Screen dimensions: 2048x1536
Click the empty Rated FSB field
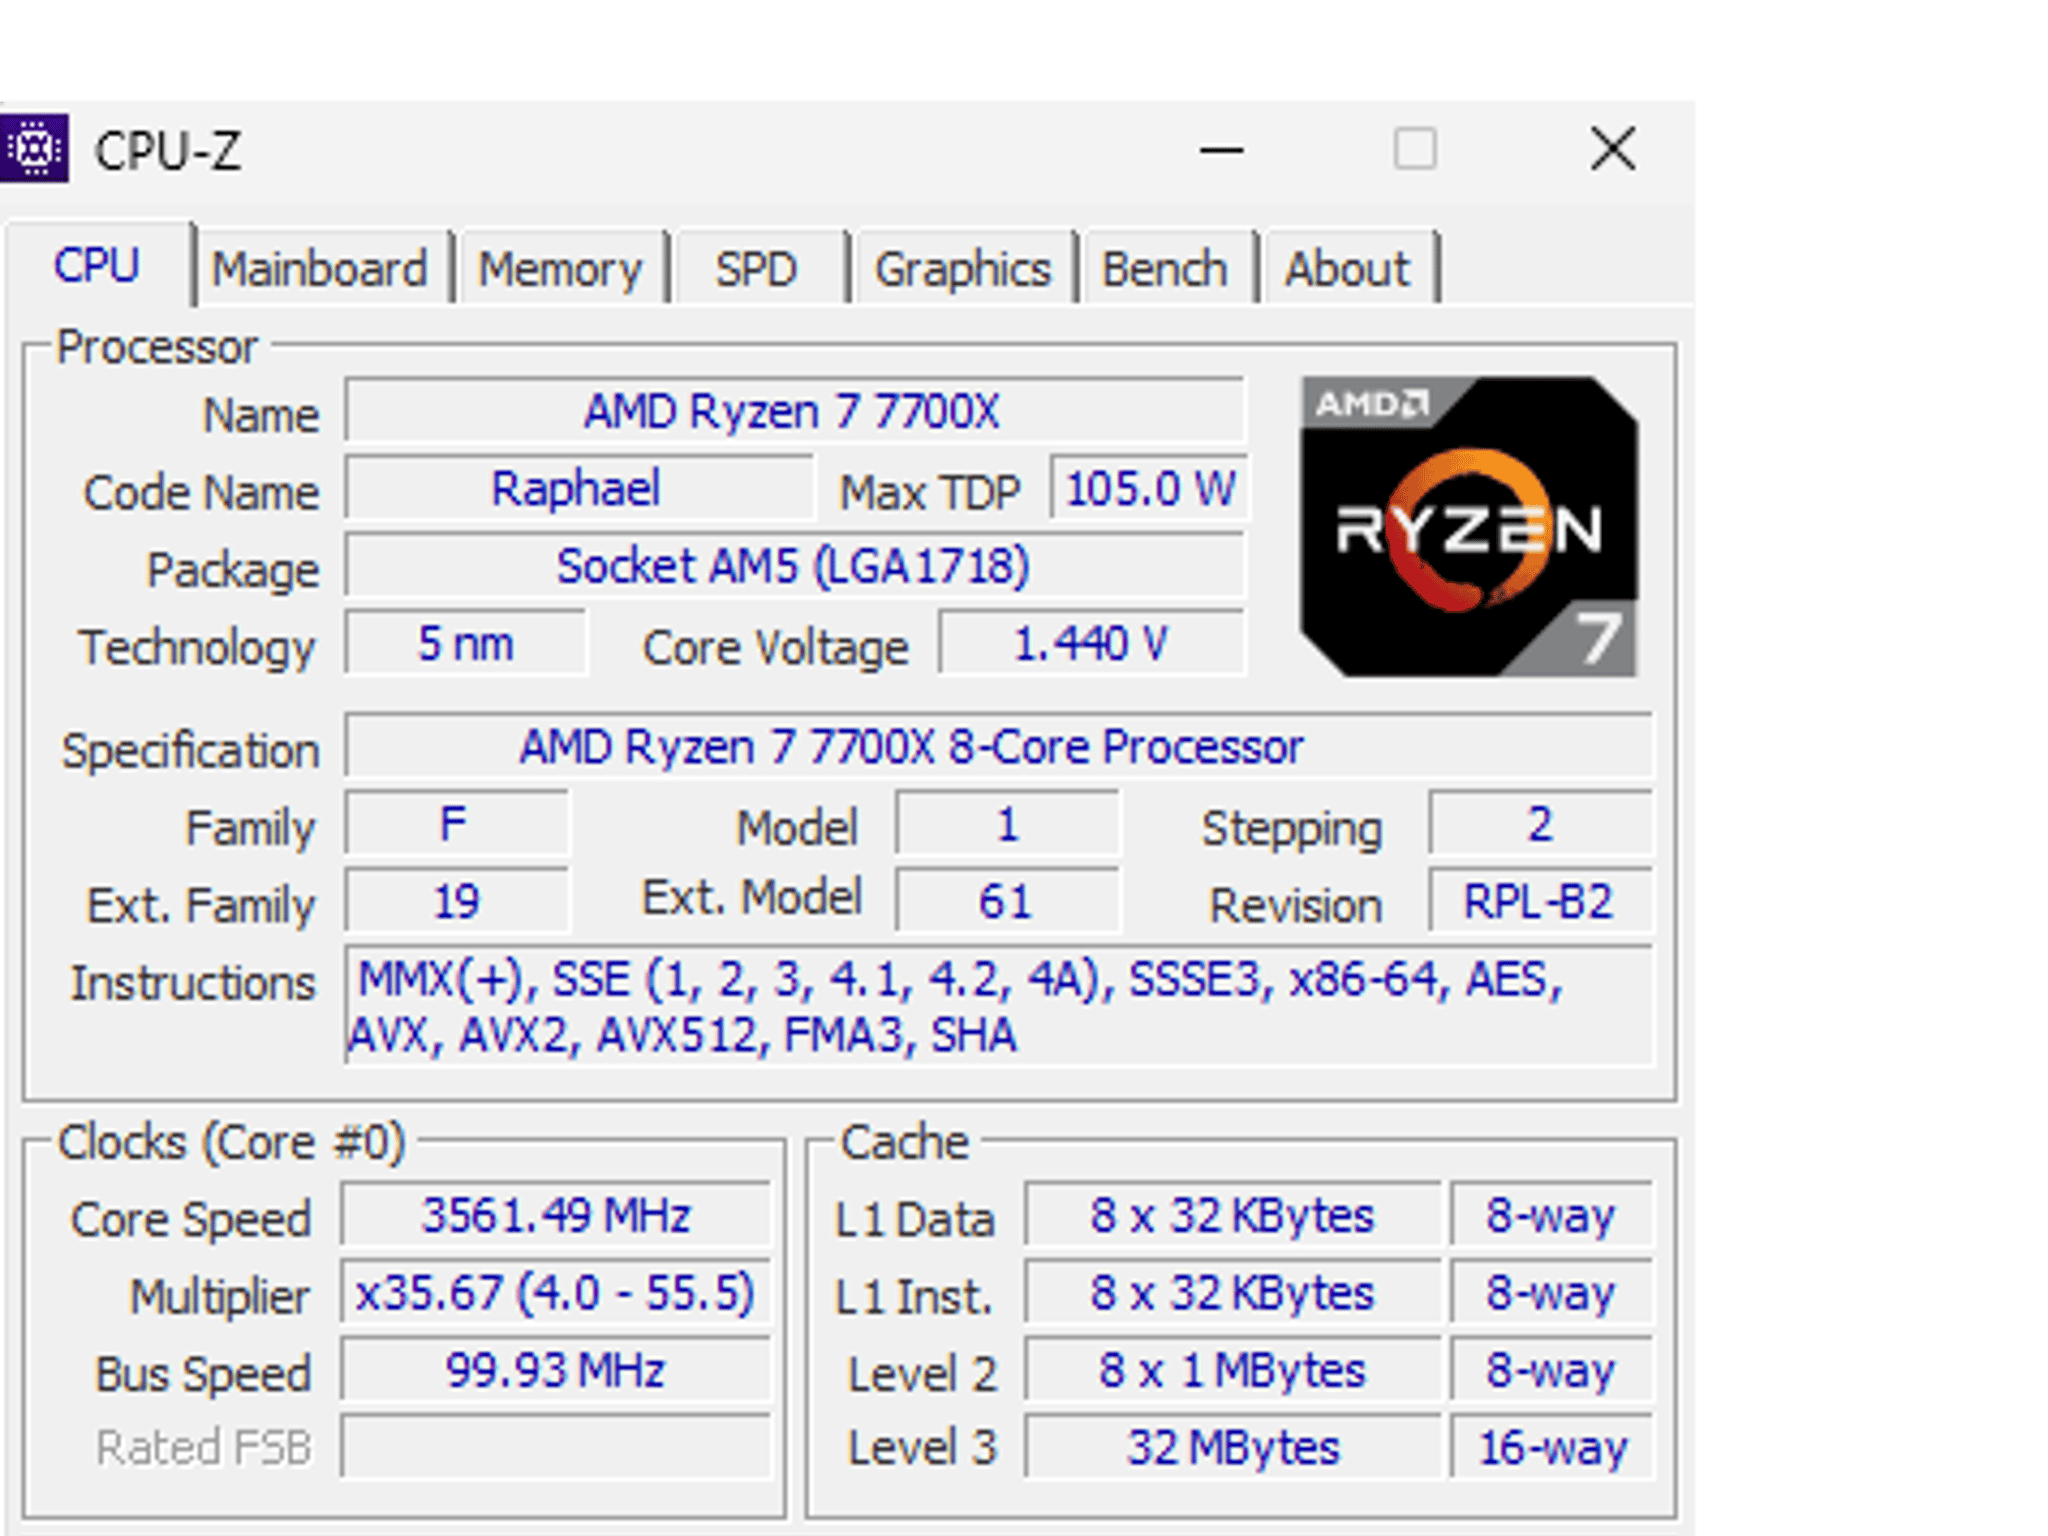556,1446
